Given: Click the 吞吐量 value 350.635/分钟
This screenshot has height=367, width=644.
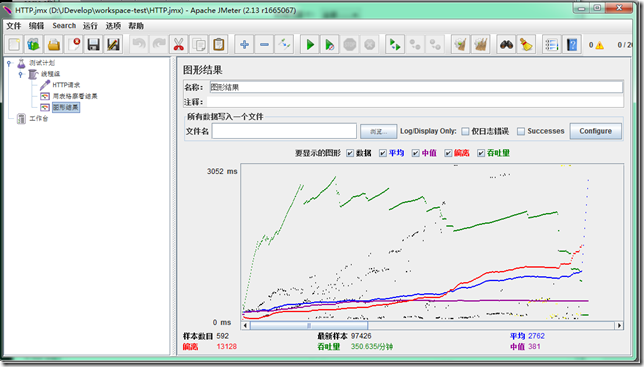Looking at the screenshot, I should [x=372, y=347].
